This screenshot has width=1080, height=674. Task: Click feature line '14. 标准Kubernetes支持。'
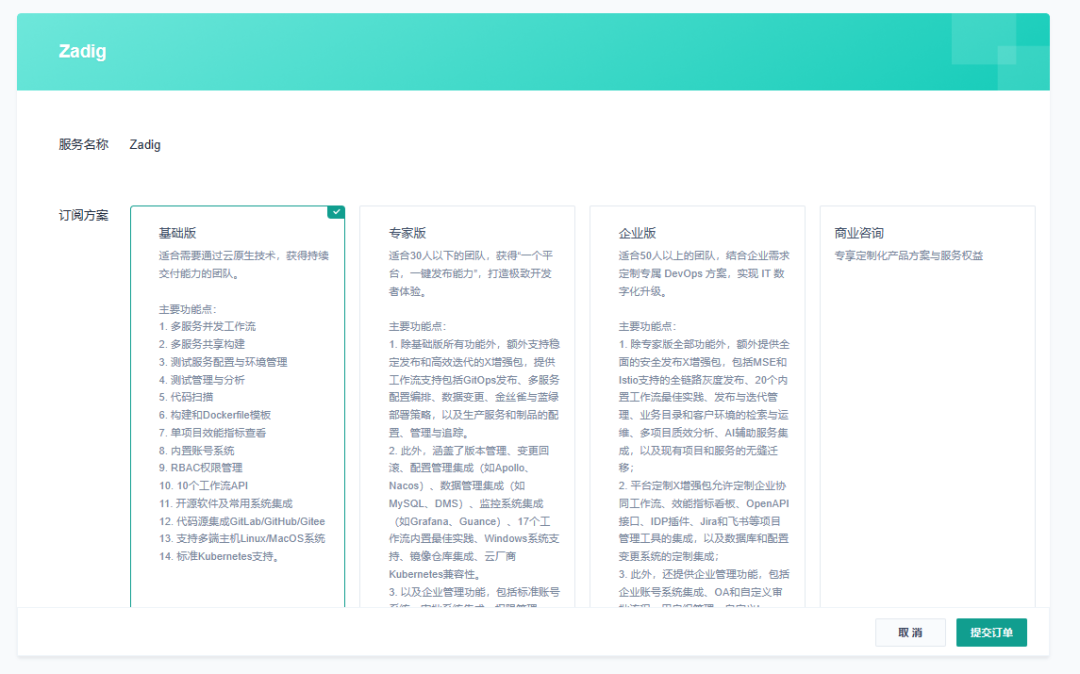(220, 557)
